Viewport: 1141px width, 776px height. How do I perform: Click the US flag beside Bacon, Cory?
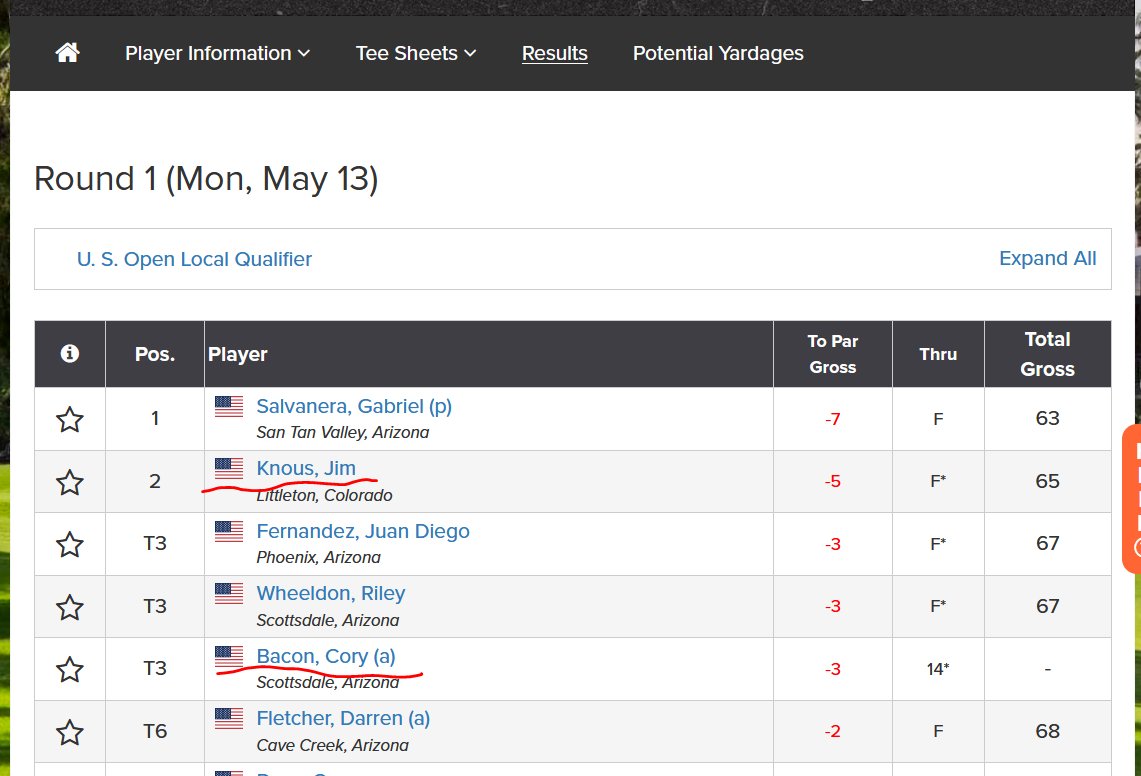pos(228,656)
